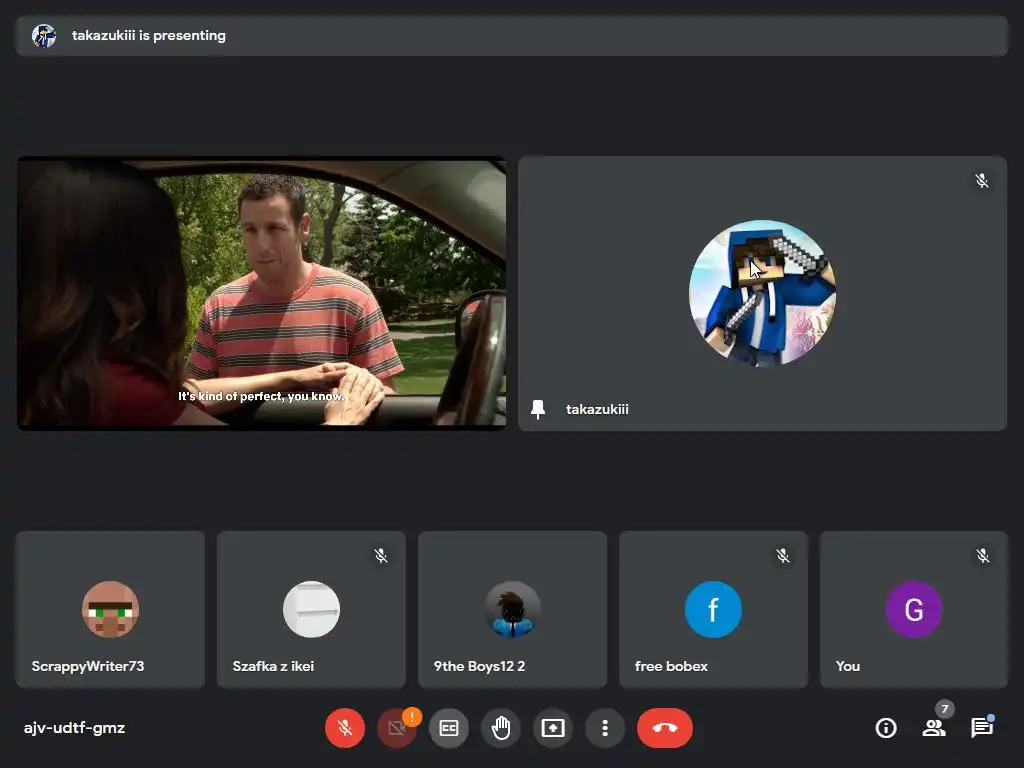Click the pin icon next to takazukiii
1024x768 pixels.
click(x=538, y=409)
